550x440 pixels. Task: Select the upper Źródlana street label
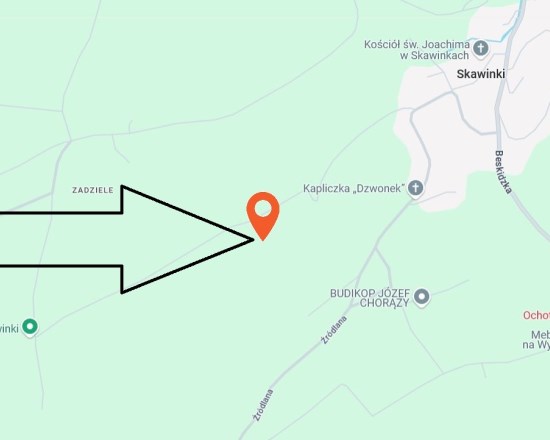coord(334,330)
